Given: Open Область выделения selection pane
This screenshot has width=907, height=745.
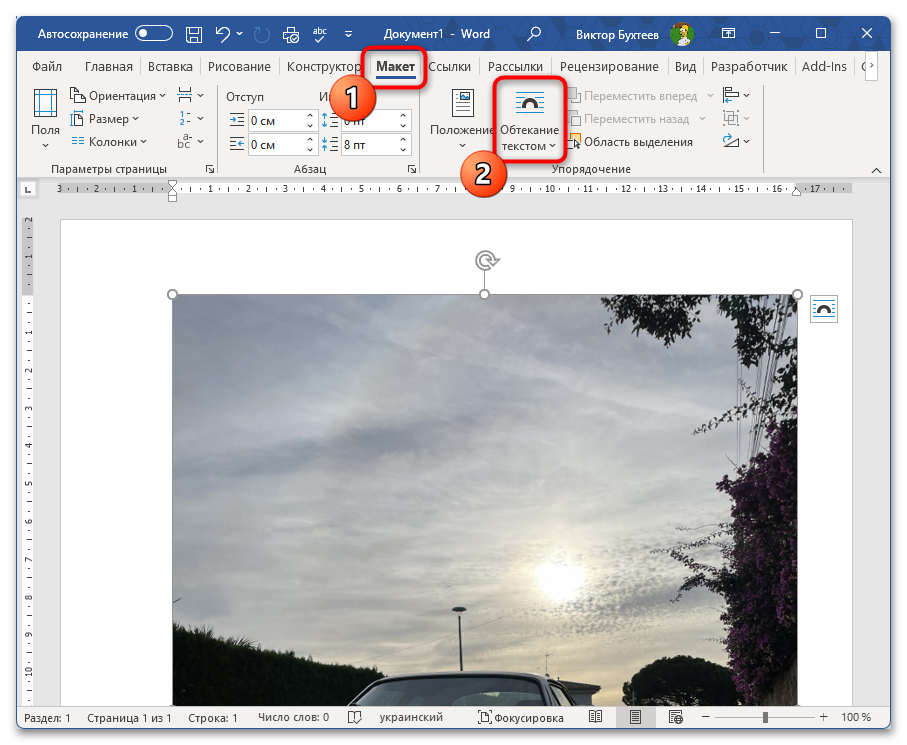Looking at the screenshot, I should click(x=630, y=142).
